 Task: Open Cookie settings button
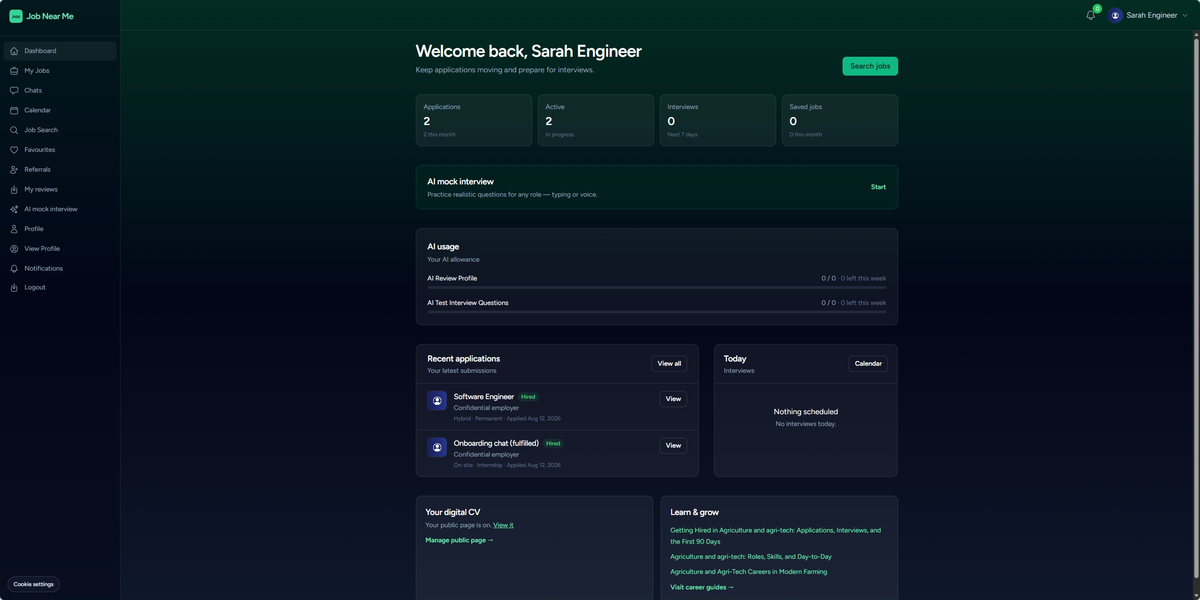[x=34, y=584]
